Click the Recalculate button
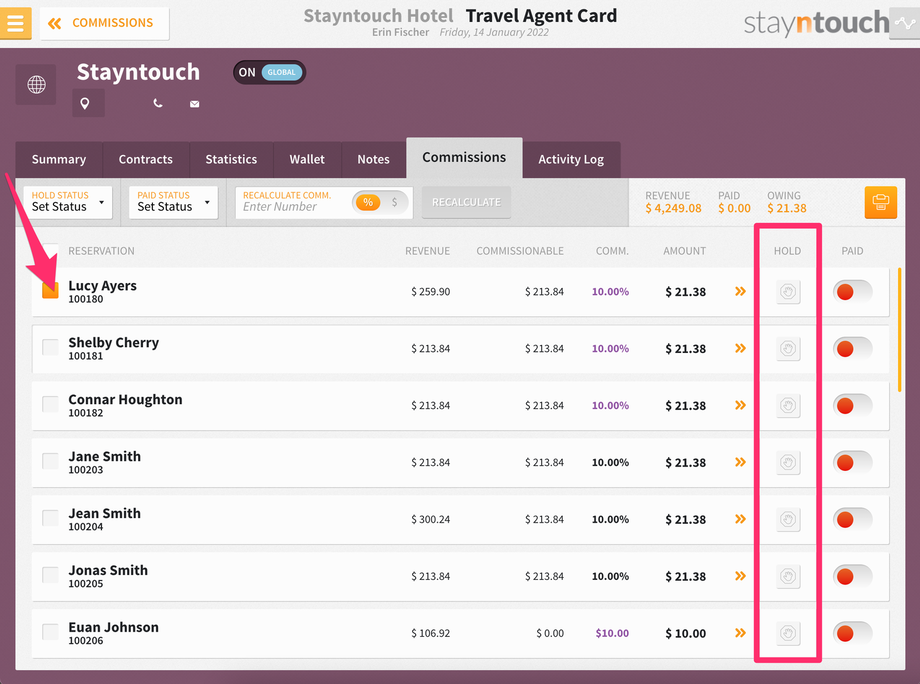The image size is (920, 684). point(466,202)
